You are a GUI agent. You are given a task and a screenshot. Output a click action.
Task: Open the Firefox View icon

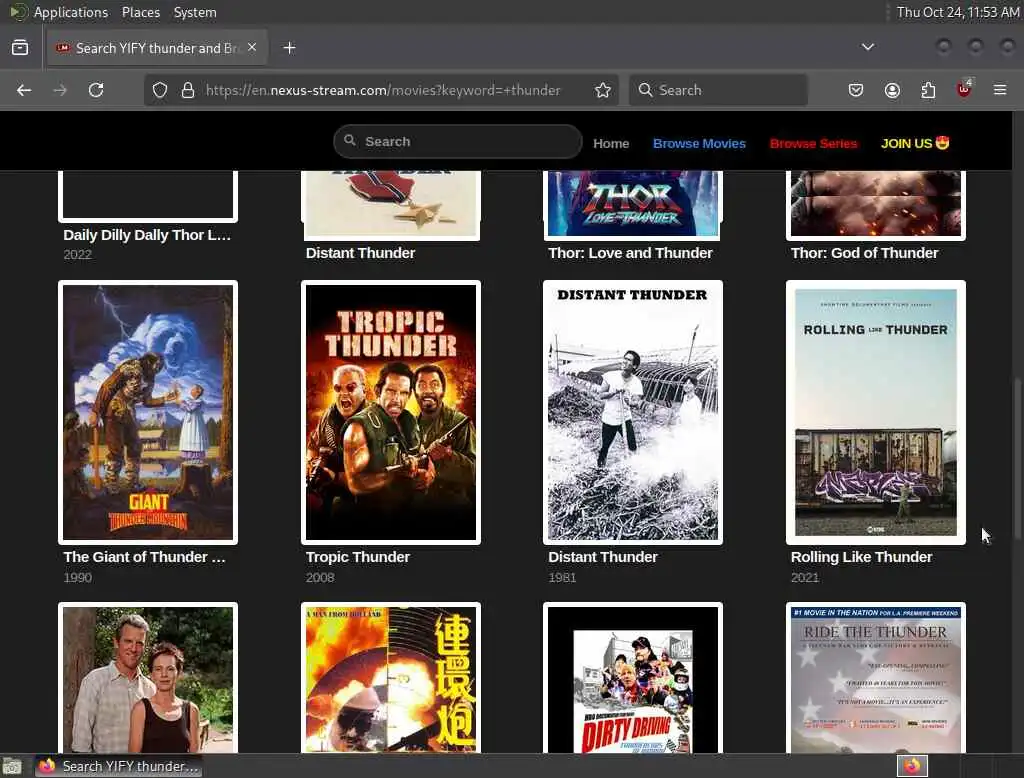(20, 48)
